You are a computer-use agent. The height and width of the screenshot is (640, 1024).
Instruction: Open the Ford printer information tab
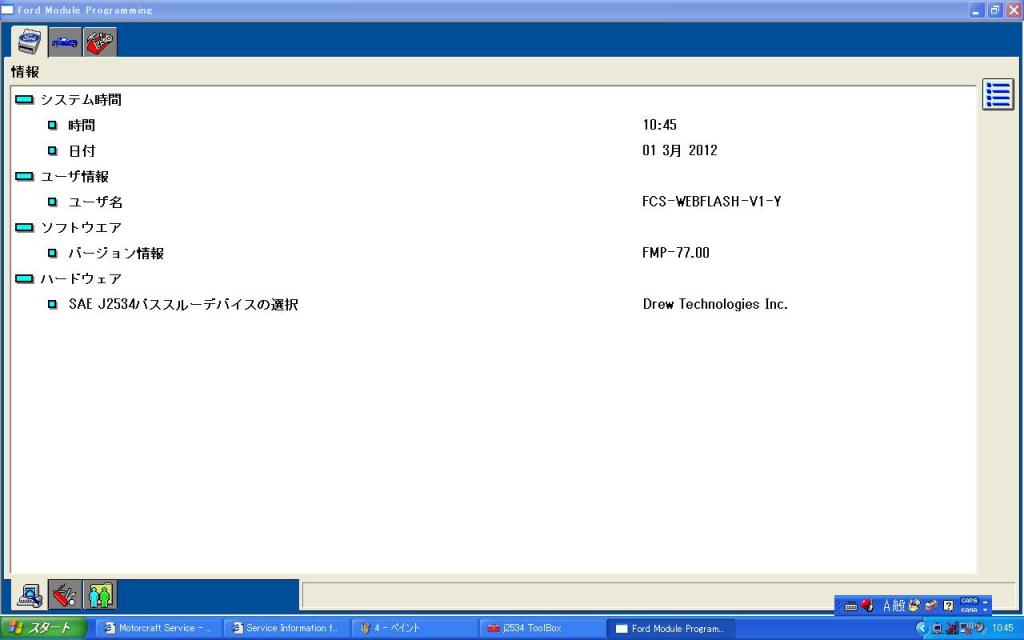(x=29, y=41)
